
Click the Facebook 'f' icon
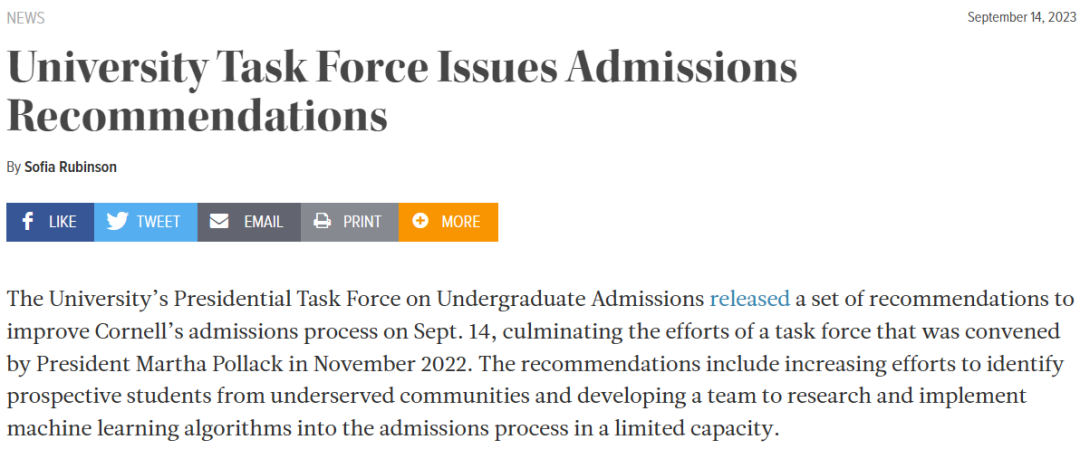pos(28,222)
